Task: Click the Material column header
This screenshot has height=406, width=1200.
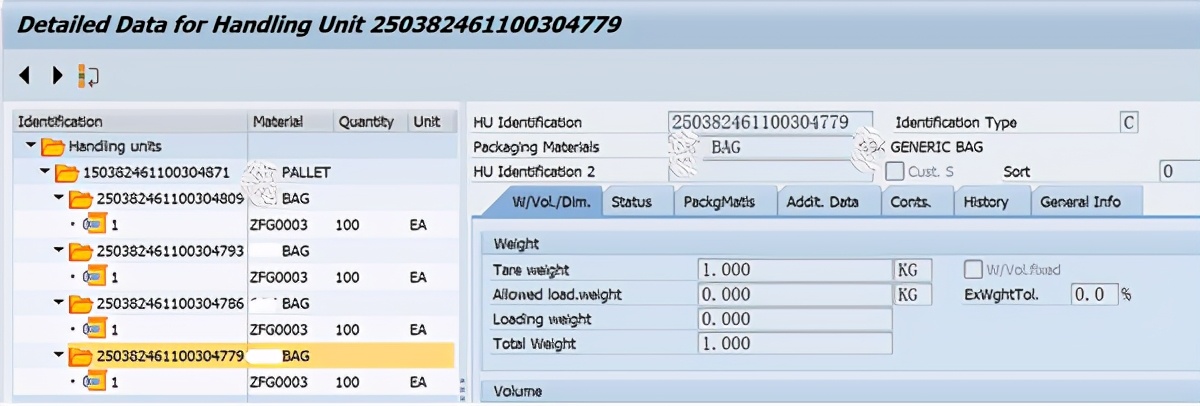Action: tap(278, 122)
